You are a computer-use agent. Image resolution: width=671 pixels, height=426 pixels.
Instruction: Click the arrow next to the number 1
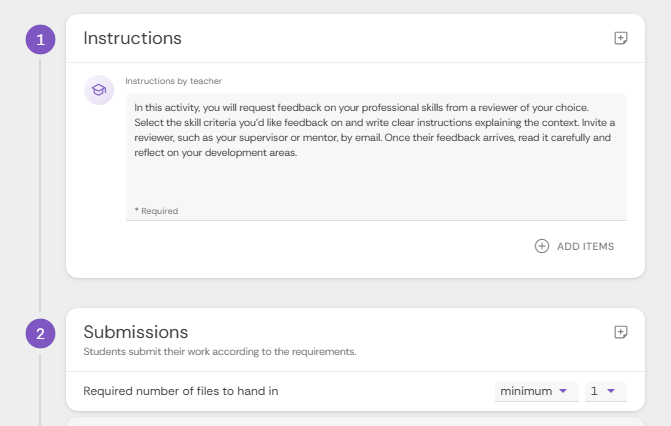click(x=611, y=391)
